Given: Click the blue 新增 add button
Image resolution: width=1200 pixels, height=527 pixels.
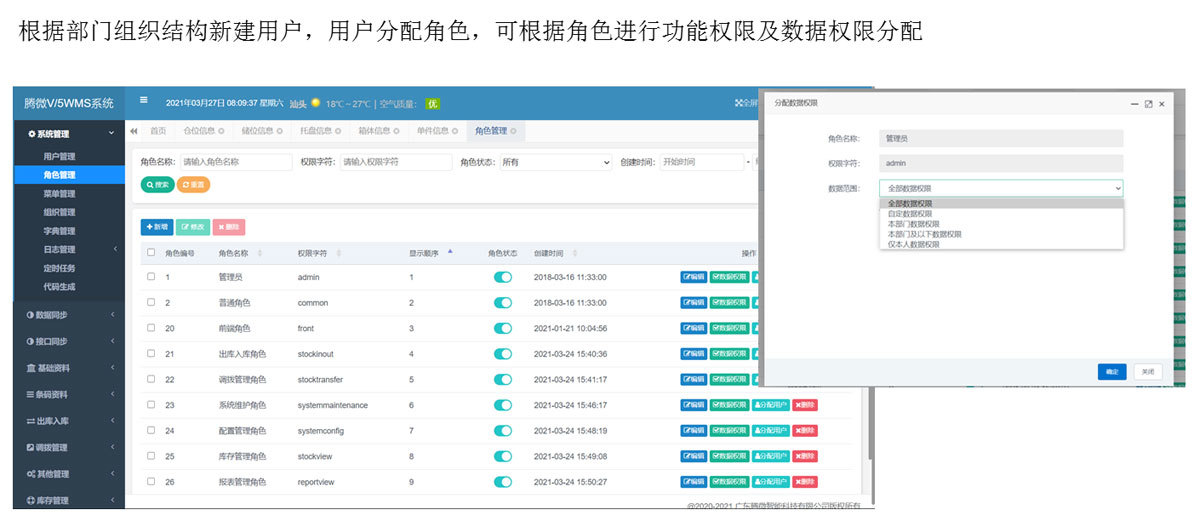Looking at the screenshot, I should [157, 227].
